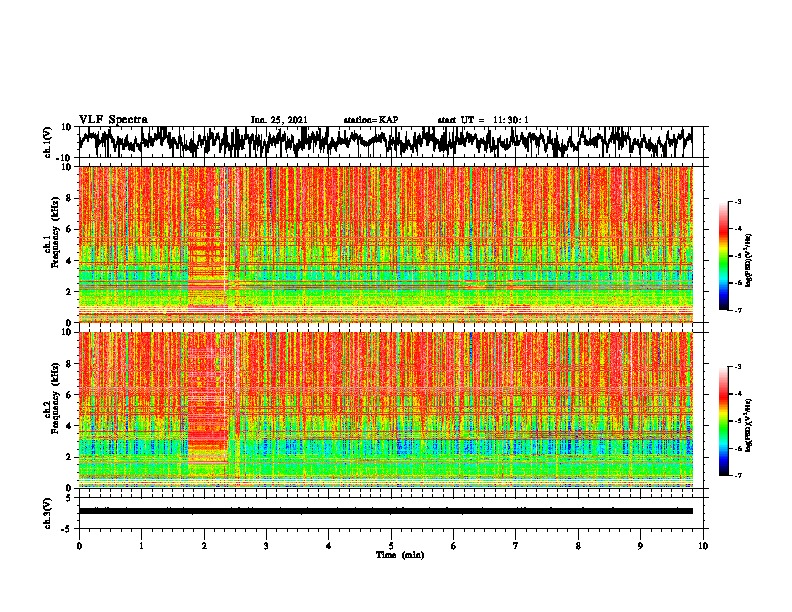Click the "-3" label on ch.2 color scale
Viewport: 792px width, 612px height.
tap(737, 367)
